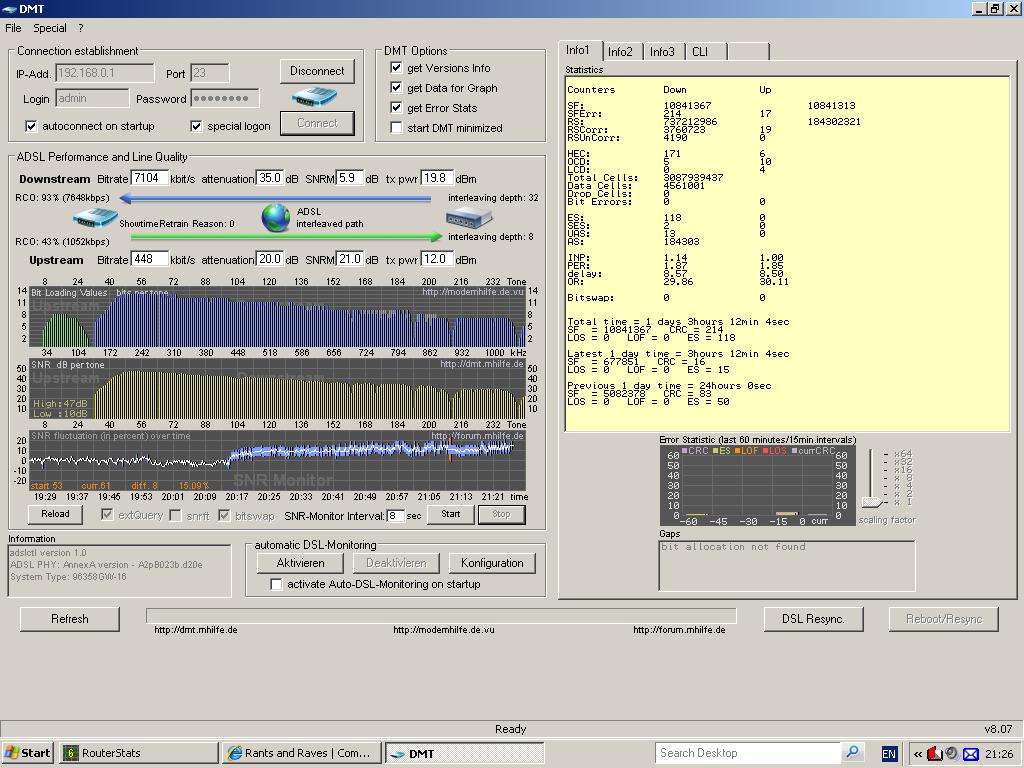
Task: Enable start DMT minimized checkbox
Action: tap(397, 128)
